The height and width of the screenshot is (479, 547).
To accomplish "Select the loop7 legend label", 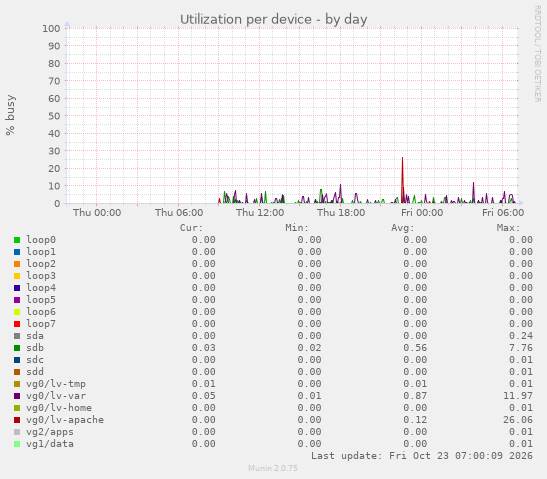I will [41, 324].
